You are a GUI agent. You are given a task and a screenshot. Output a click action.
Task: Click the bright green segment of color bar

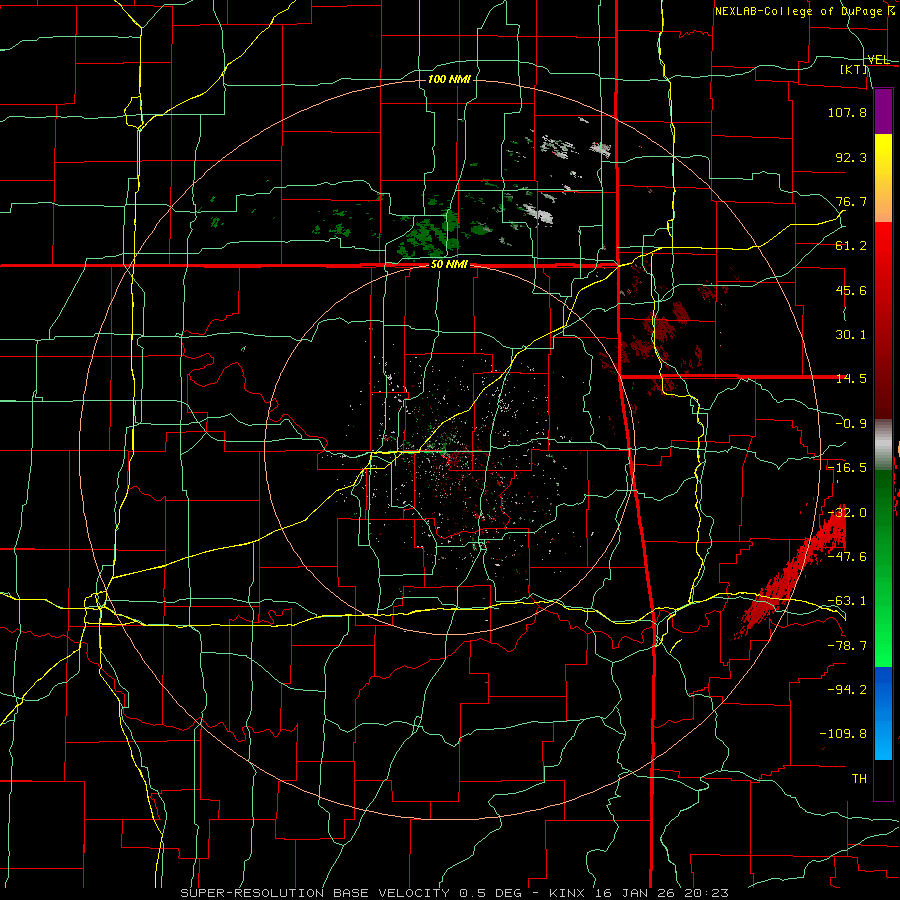pos(883,568)
